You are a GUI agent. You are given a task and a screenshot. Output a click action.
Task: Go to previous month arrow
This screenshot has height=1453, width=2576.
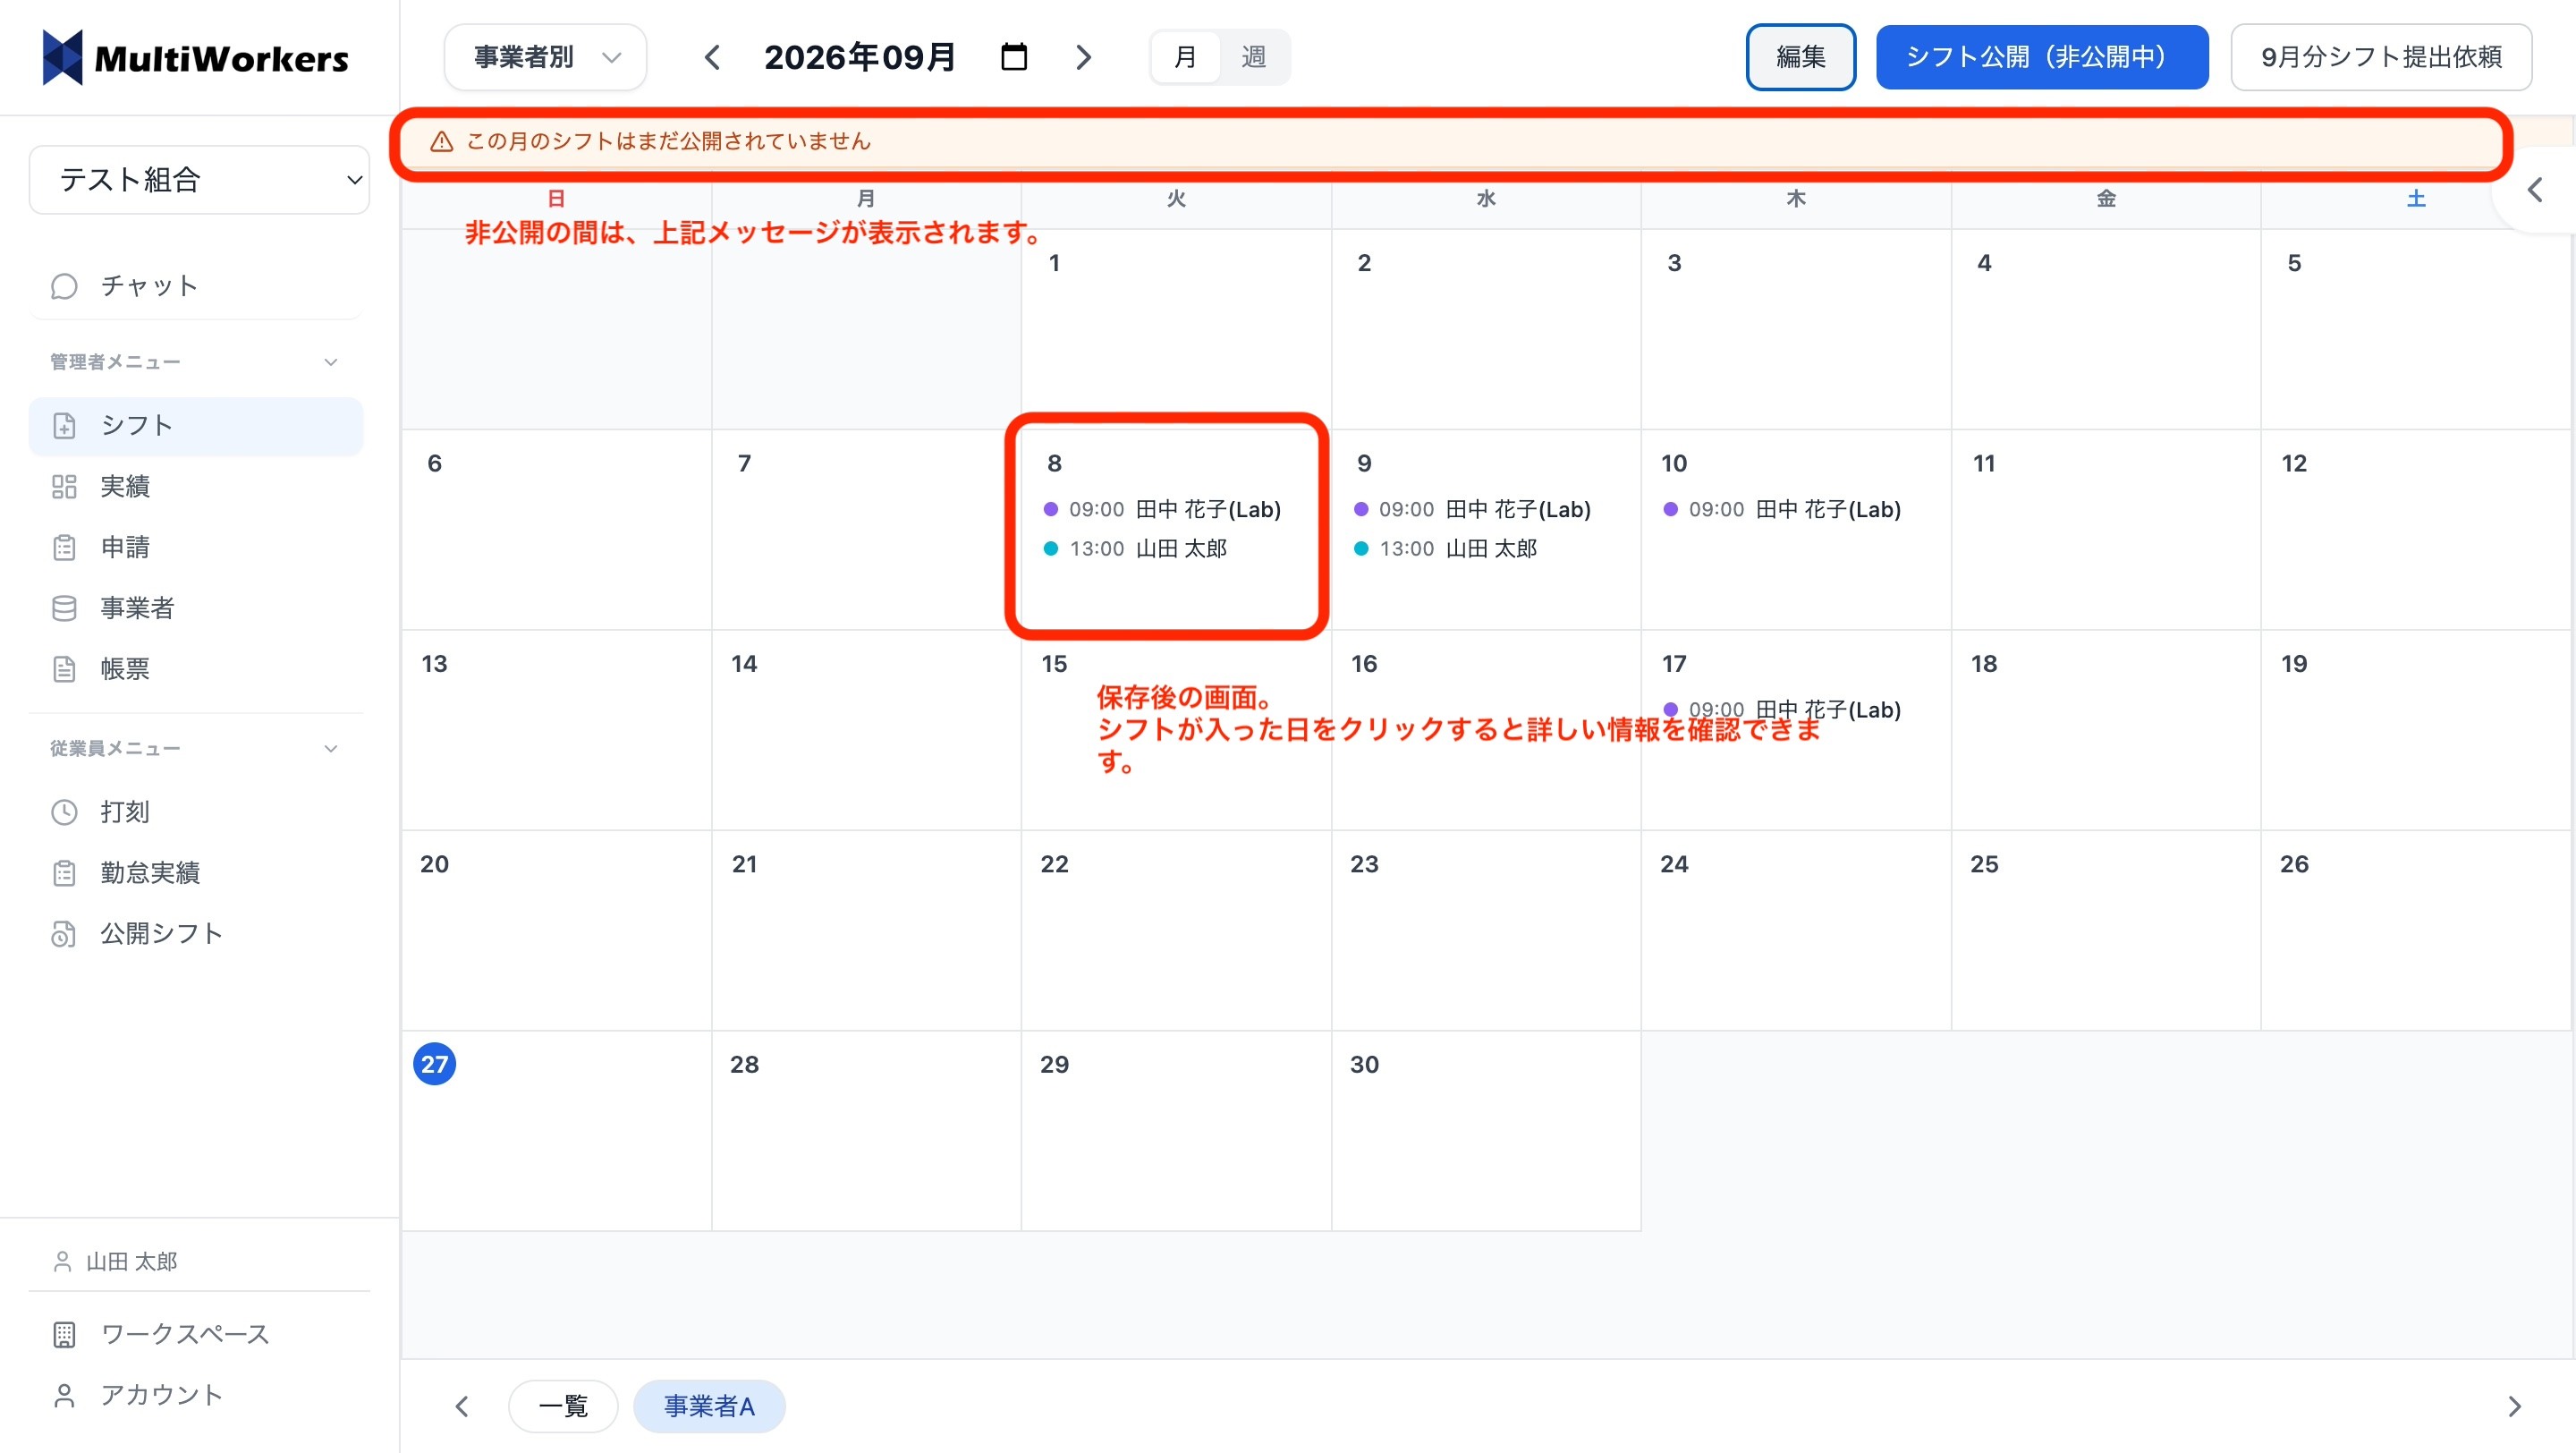point(712,57)
